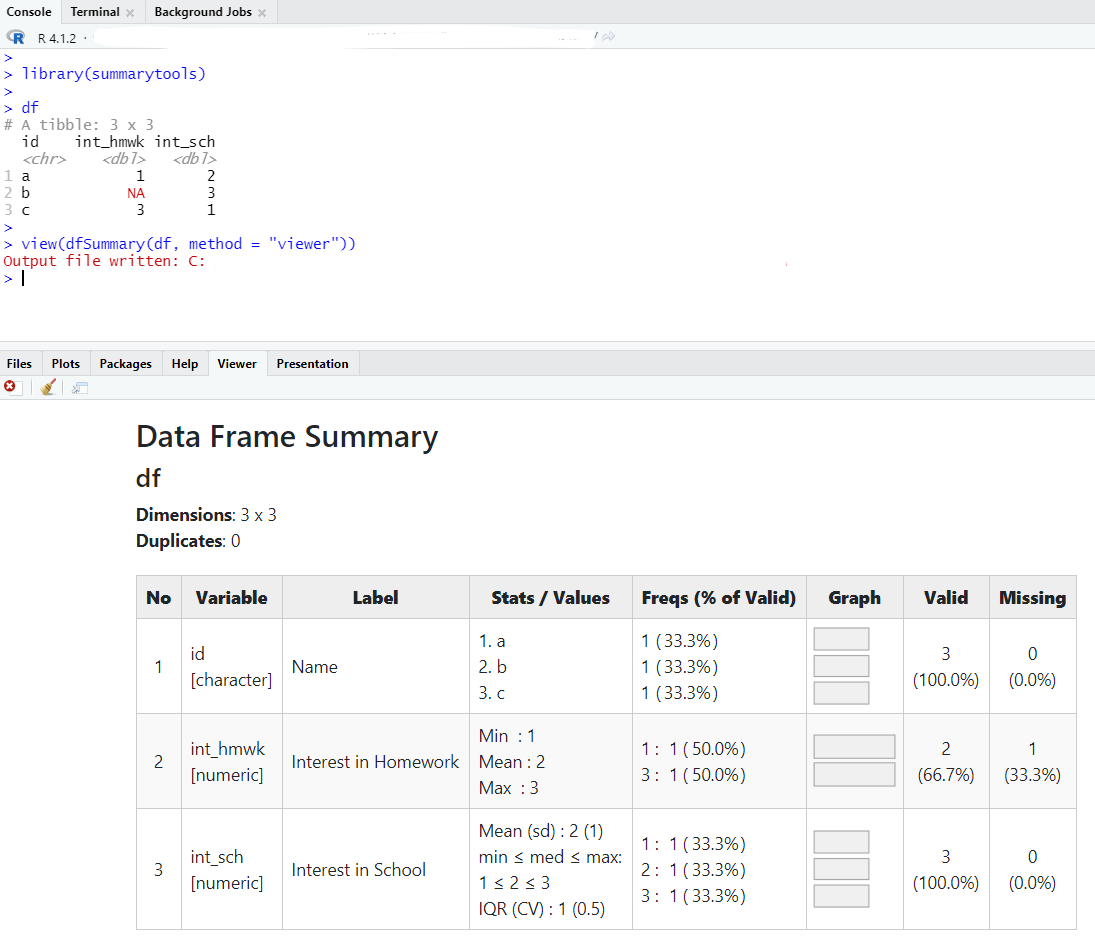This screenshot has height=939, width=1095.
Task: Click the red NA value in tibble
Action: click(x=136, y=193)
